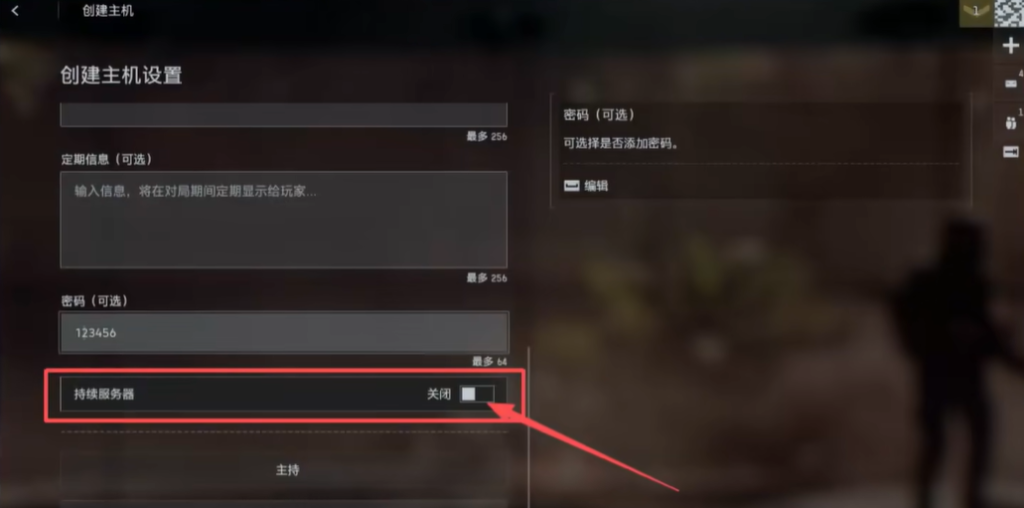Image resolution: width=1024 pixels, height=508 pixels.
Task: Click the password field containing 123456
Action: tap(283, 333)
